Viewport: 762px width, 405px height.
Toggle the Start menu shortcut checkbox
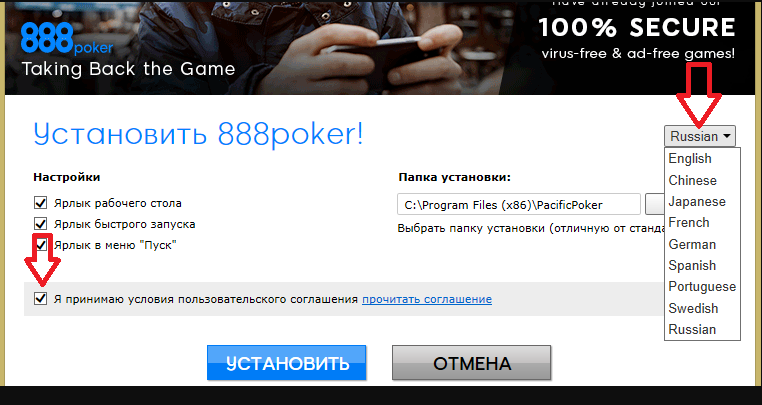click(40, 244)
